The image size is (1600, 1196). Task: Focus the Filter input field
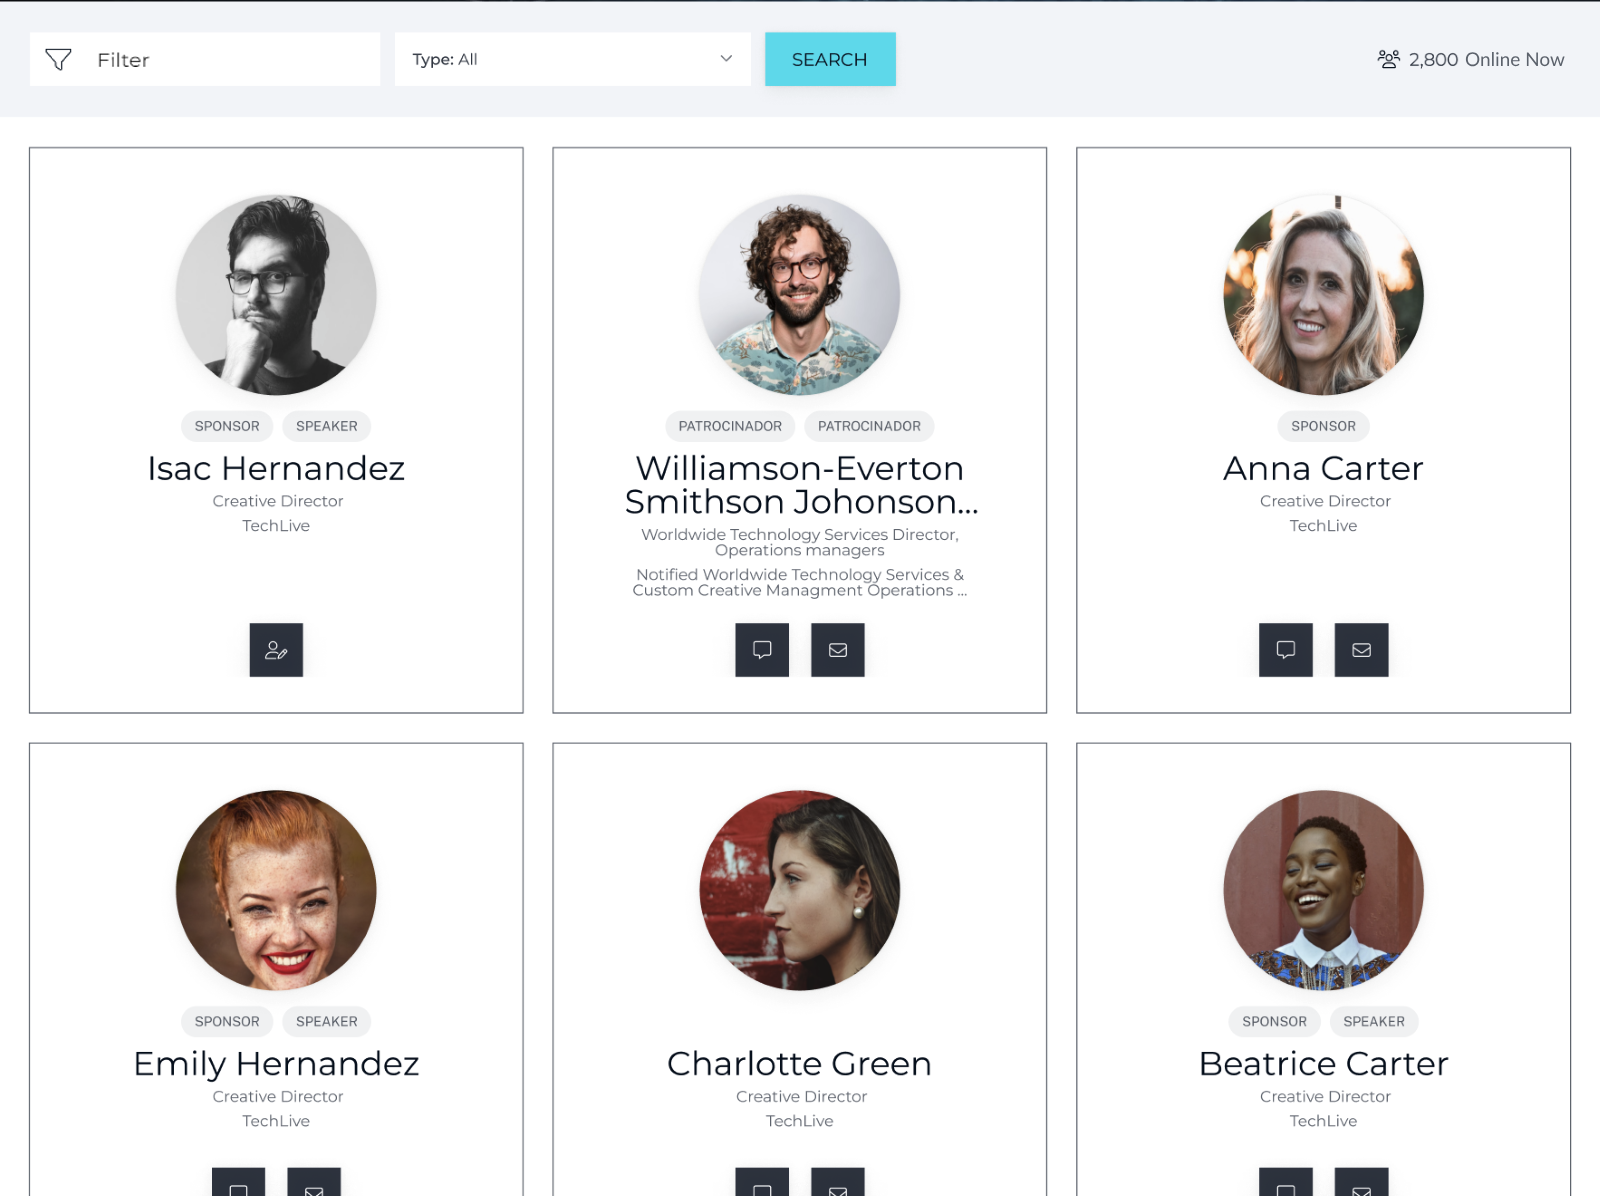pos(205,59)
